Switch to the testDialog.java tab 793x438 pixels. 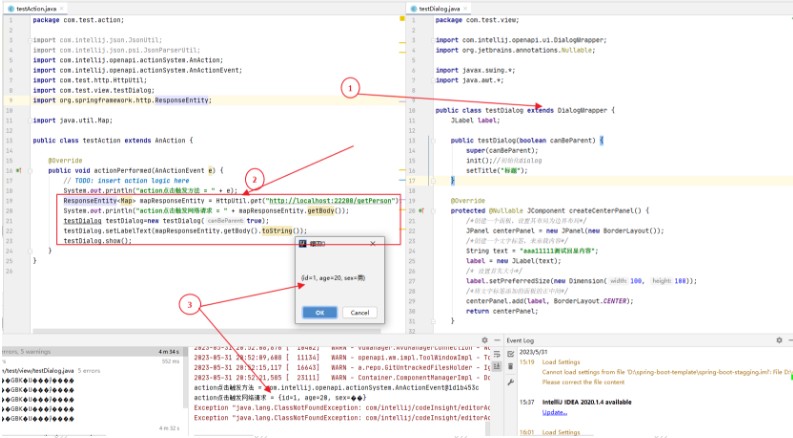(x=438, y=9)
